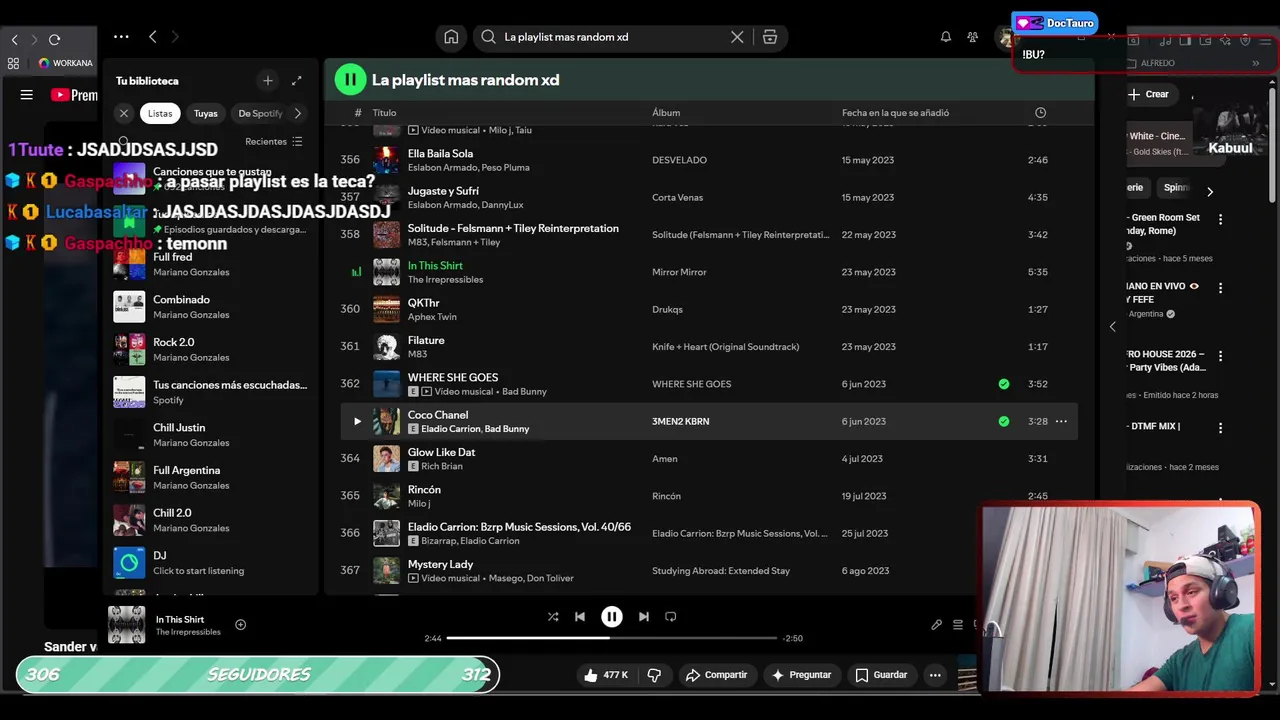
Task: Sort by Título column header
Action: (384, 113)
